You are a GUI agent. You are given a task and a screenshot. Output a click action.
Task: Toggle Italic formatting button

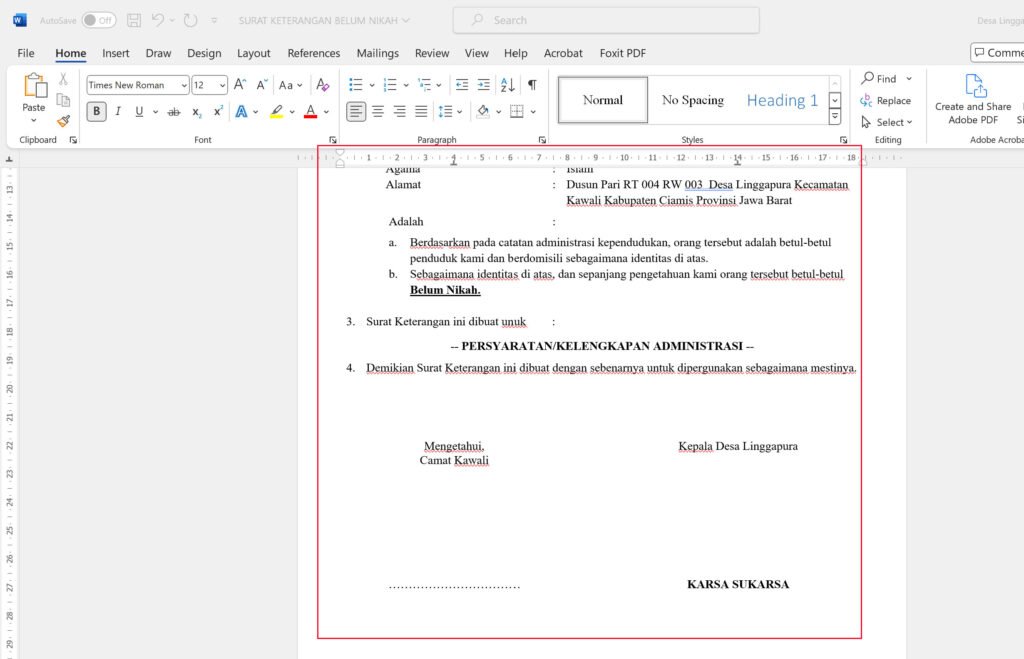point(118,111)
